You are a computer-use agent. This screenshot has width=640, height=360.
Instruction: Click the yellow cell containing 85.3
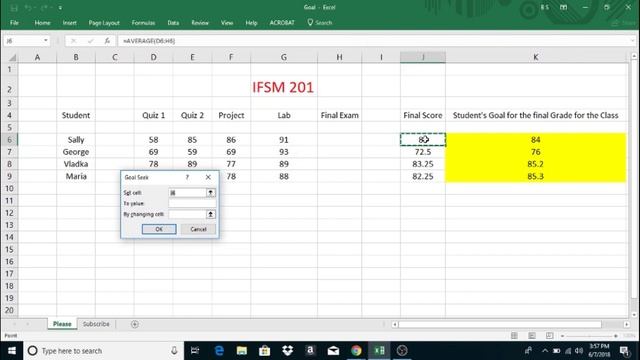(x=536, y=176)
